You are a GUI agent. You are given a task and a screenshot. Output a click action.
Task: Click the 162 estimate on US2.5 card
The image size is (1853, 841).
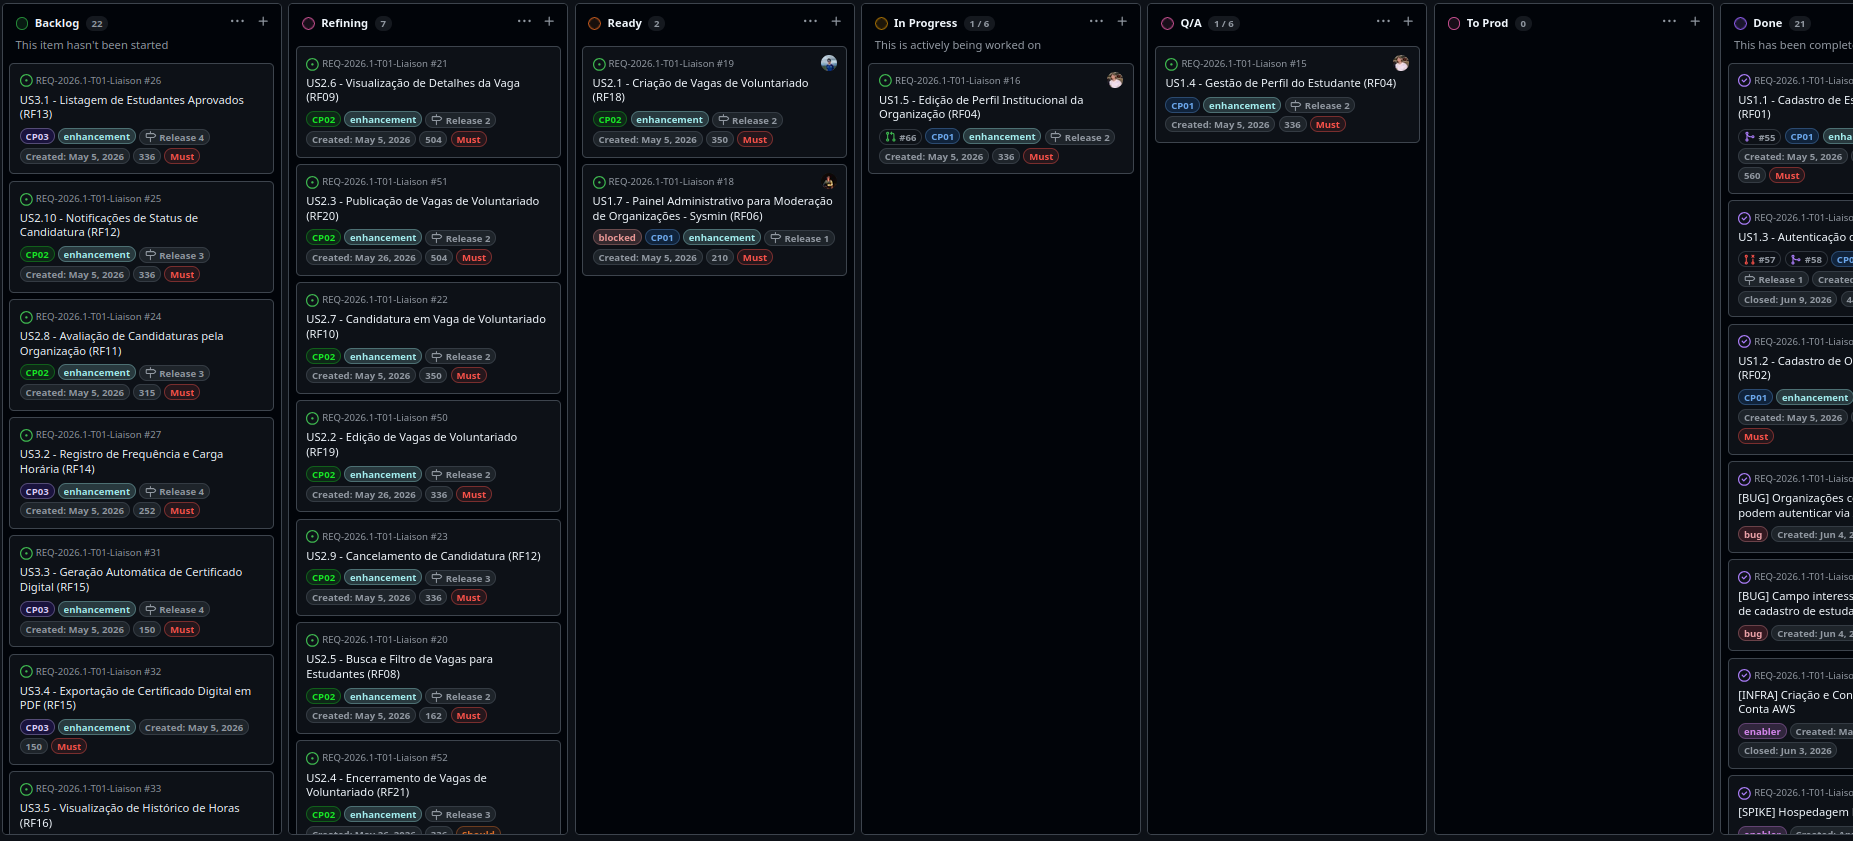coord(433,716)
